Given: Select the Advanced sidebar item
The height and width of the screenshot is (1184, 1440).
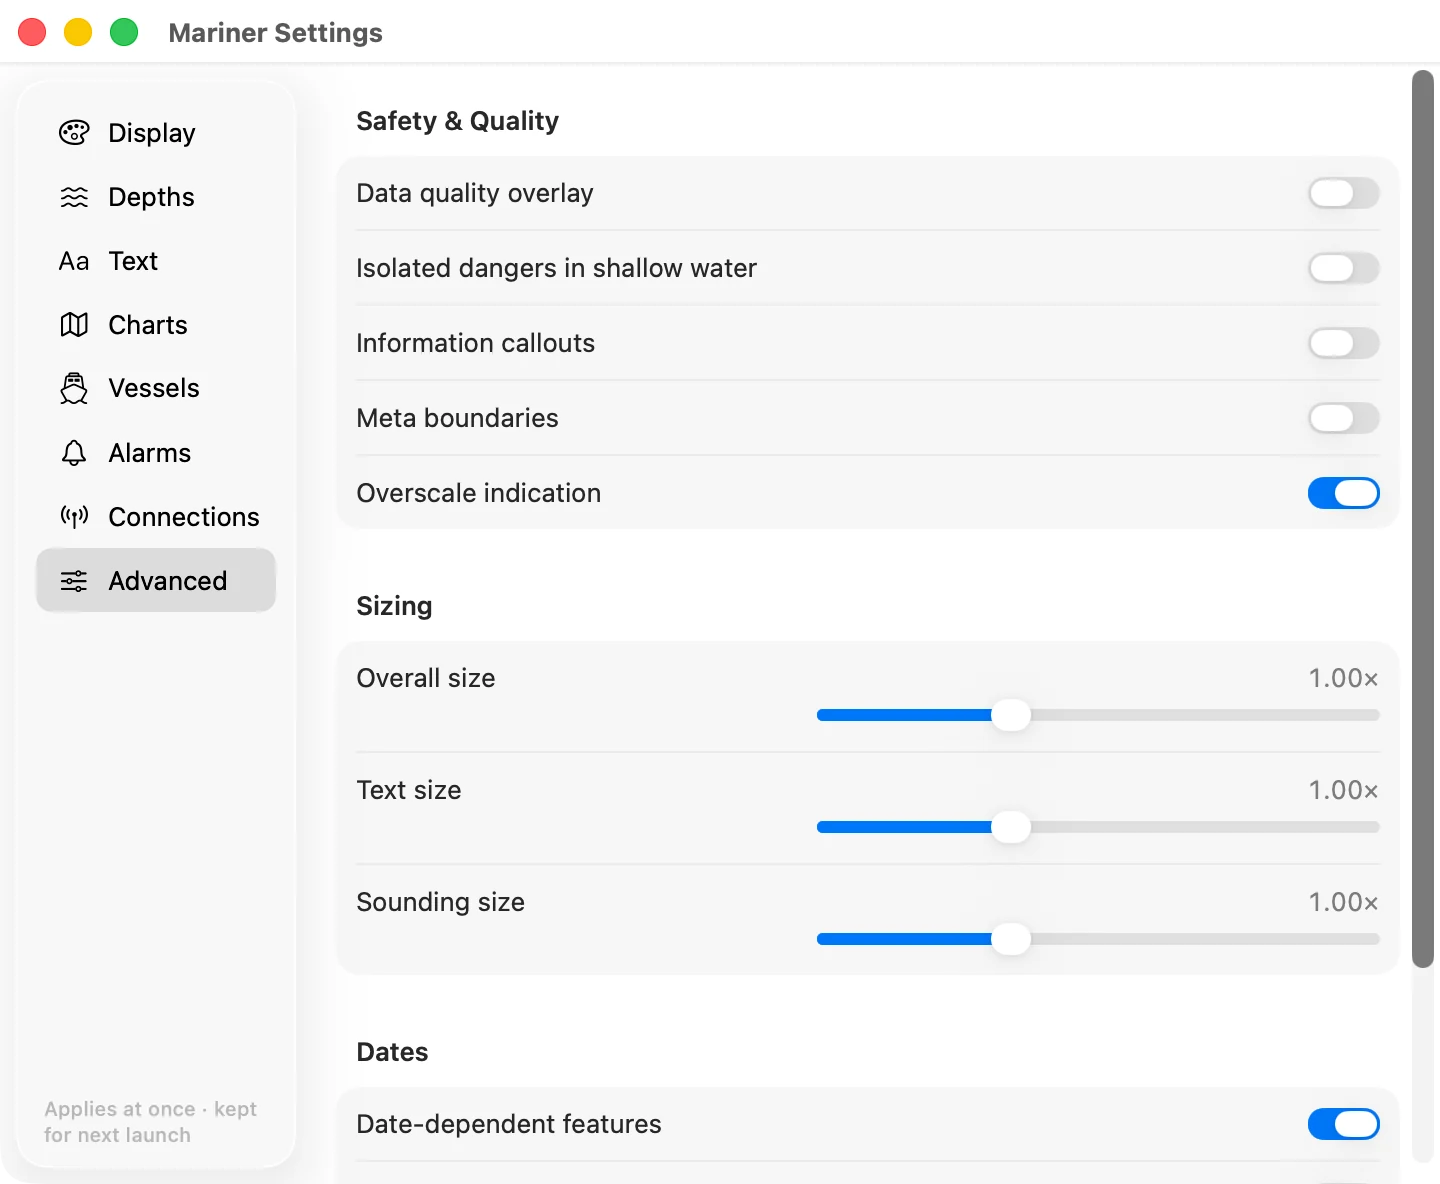Looking at the screenshot, I should (x=156, y=580).
